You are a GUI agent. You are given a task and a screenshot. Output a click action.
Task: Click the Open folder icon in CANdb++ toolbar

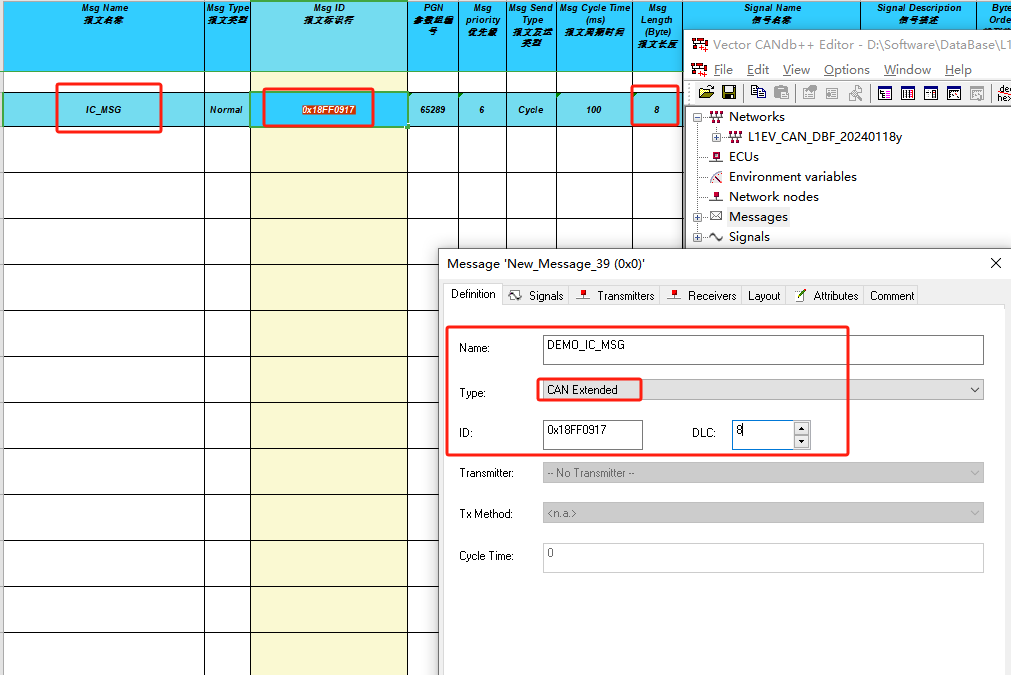(706, 93)
